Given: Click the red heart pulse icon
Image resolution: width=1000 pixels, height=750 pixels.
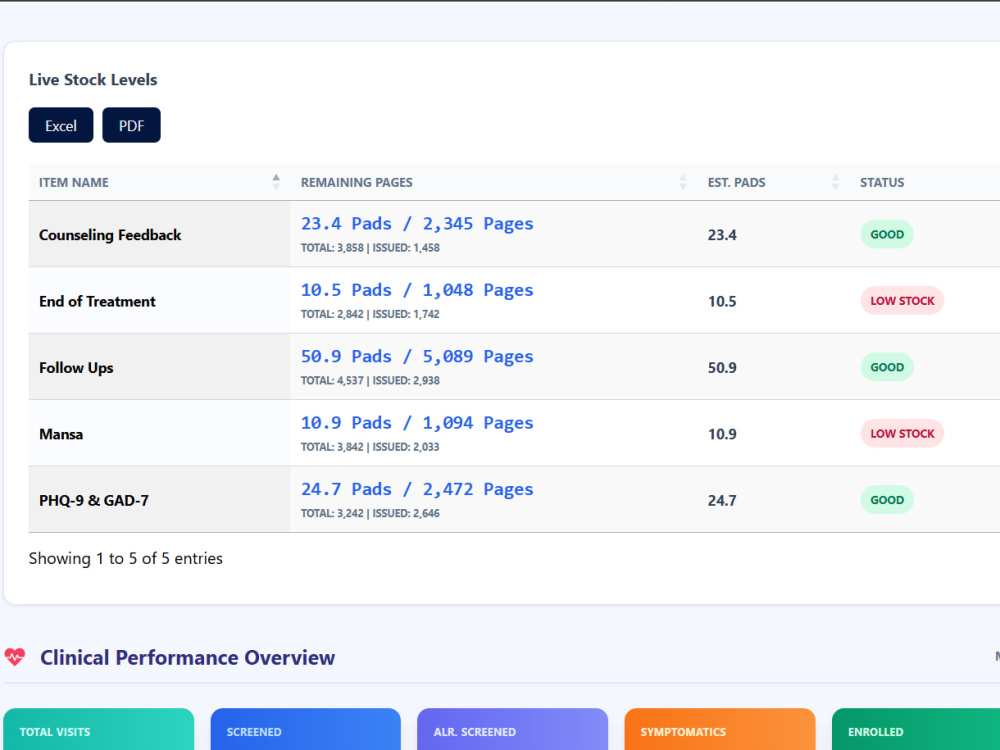Looking at the screenshot, I should click(15, 657).
